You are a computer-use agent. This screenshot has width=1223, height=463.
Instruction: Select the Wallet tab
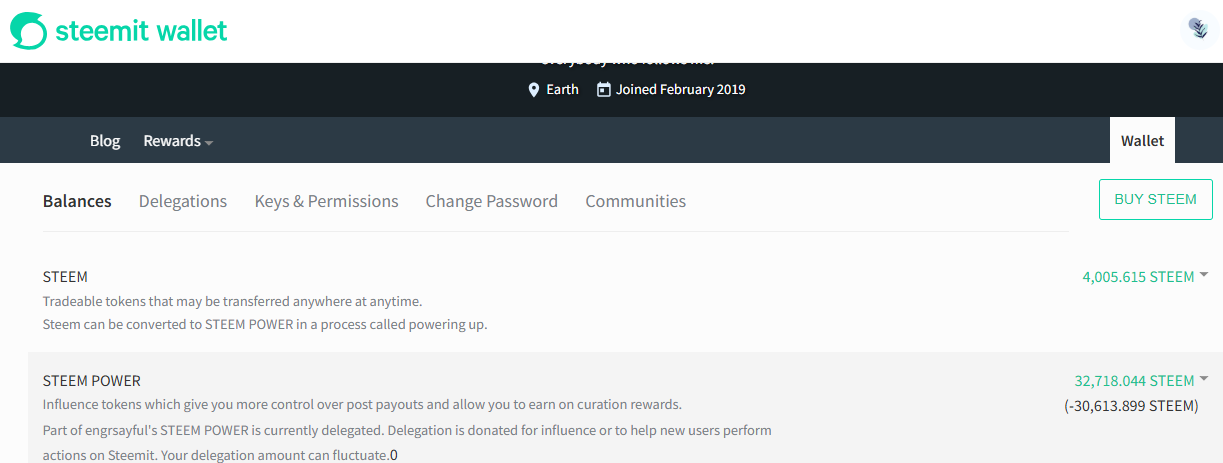(x=1142, y=140)
